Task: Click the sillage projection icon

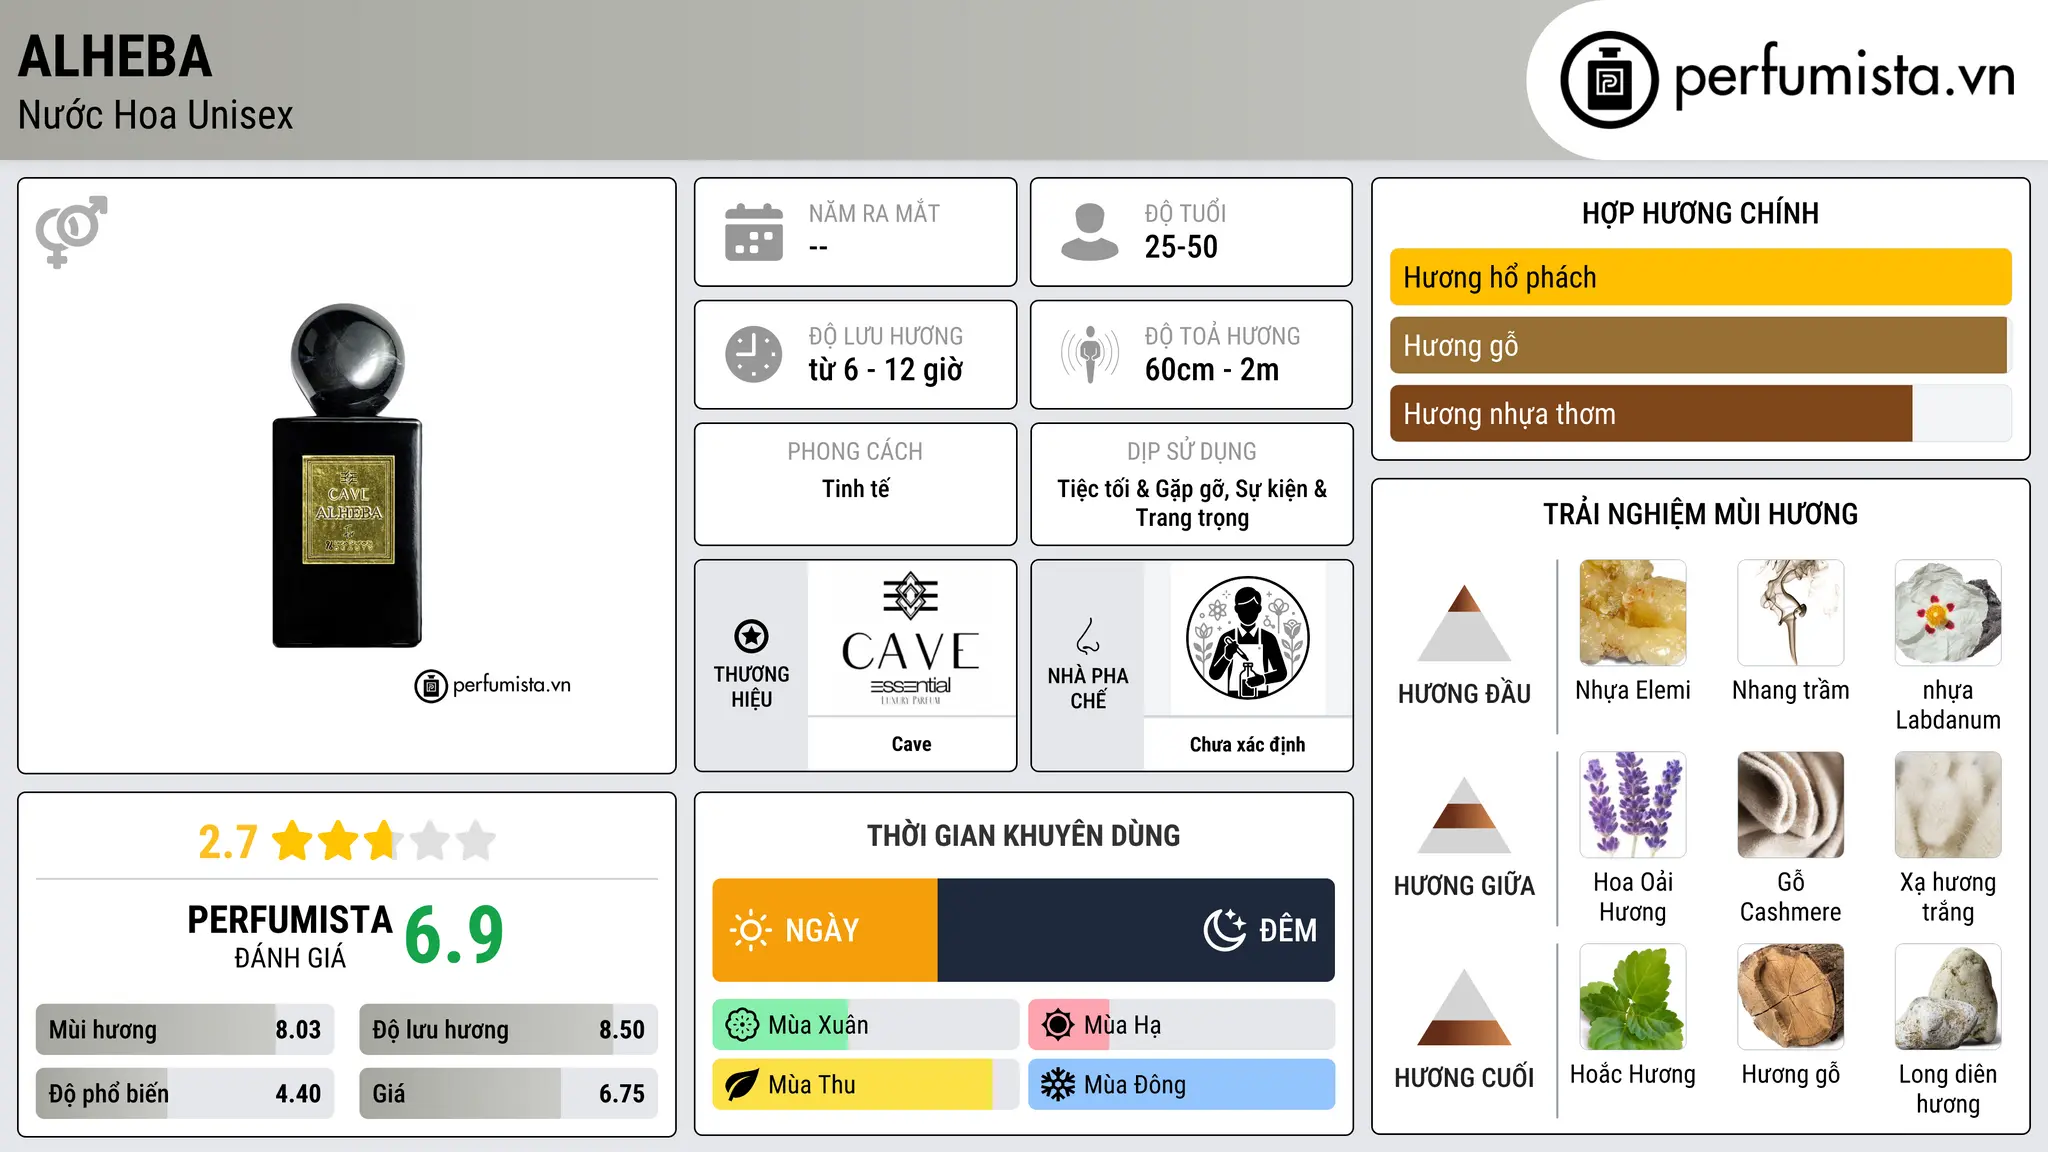Action: point(1089,354)
